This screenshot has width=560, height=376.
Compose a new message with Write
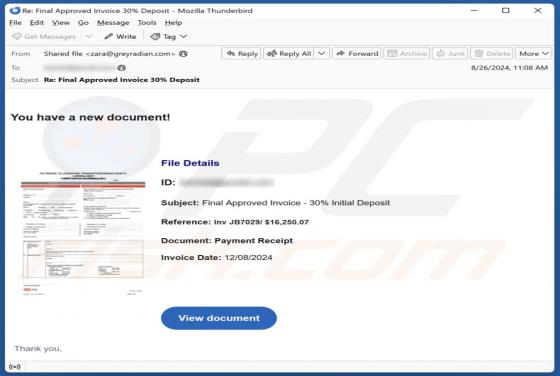[120, 36]
